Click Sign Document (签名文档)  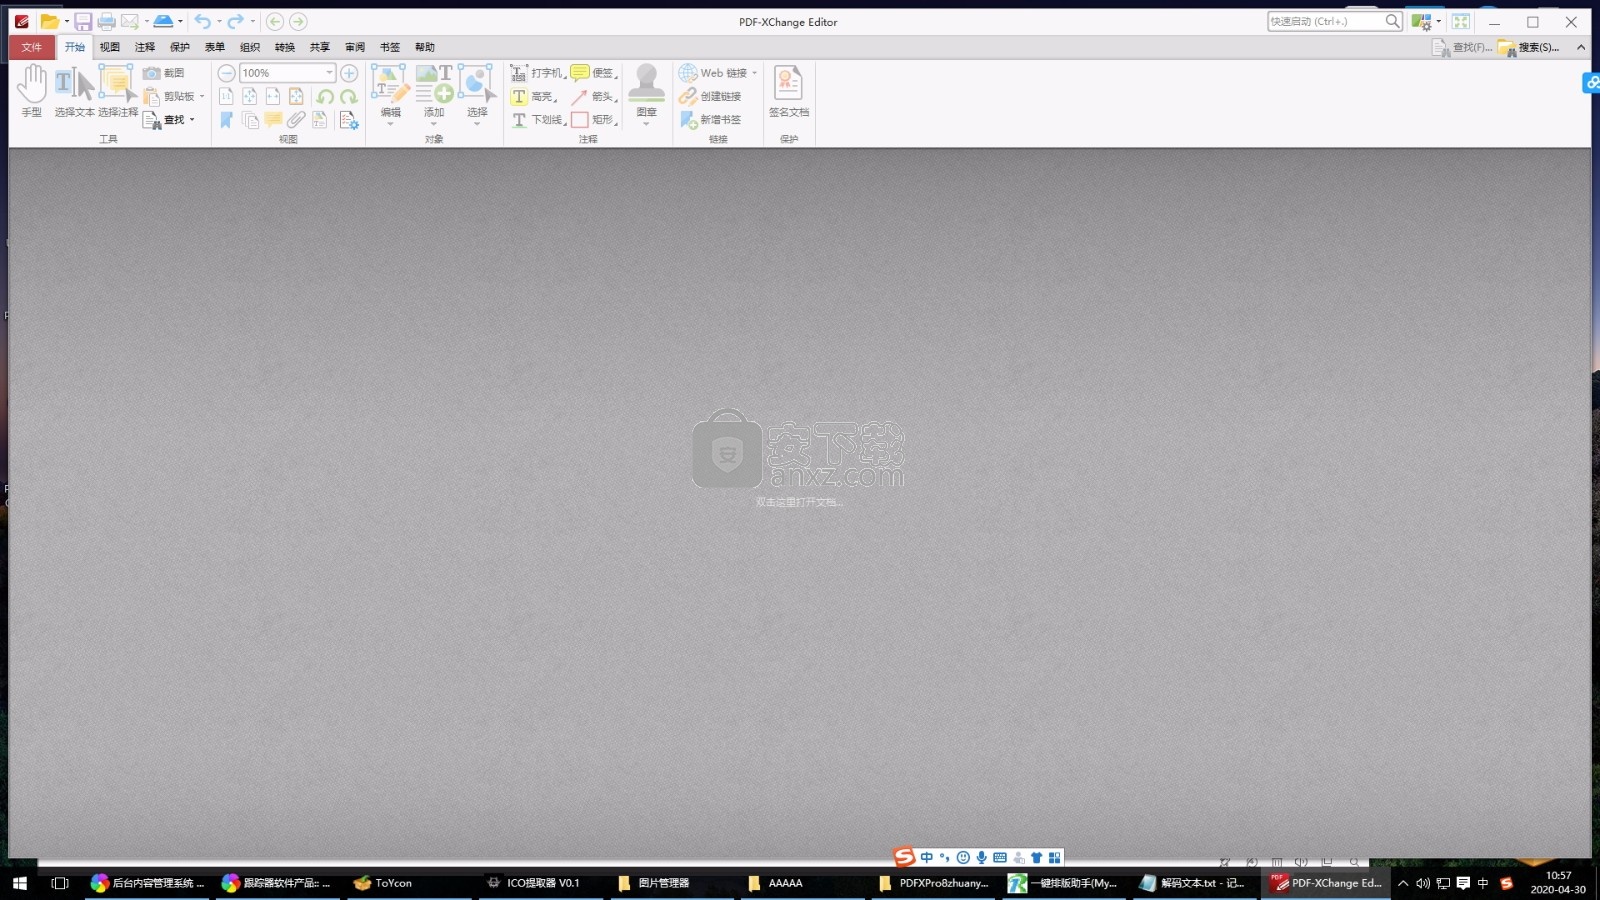click(x=789, y=92)
